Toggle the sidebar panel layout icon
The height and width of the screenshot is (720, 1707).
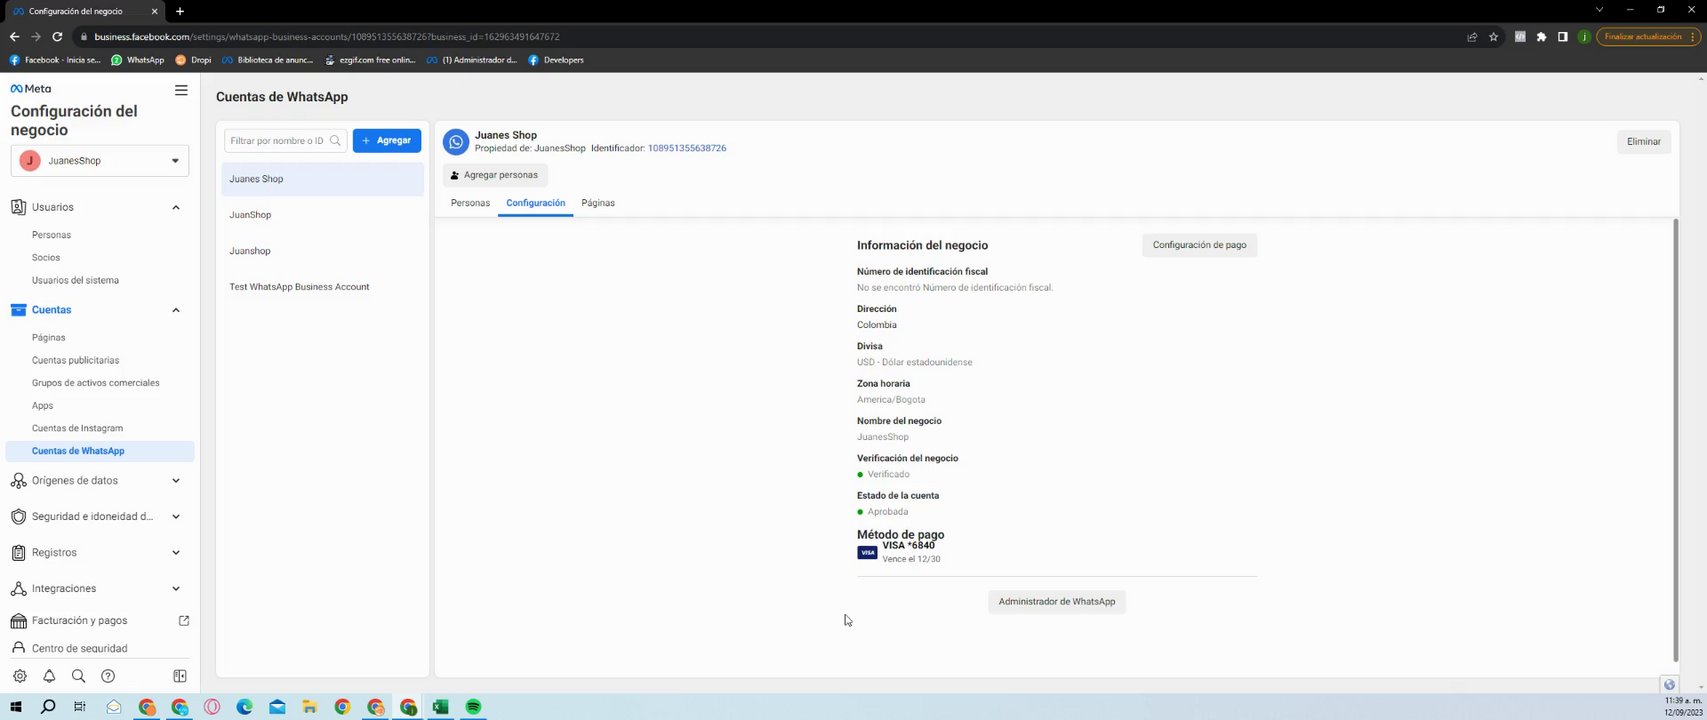[x=180, y=676]
